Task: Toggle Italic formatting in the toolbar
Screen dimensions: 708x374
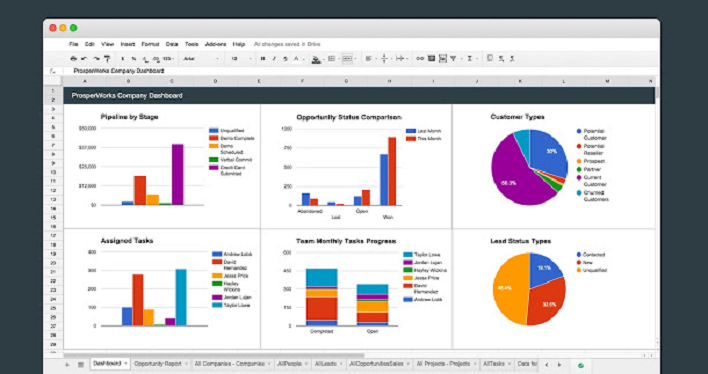Action: 274,58
